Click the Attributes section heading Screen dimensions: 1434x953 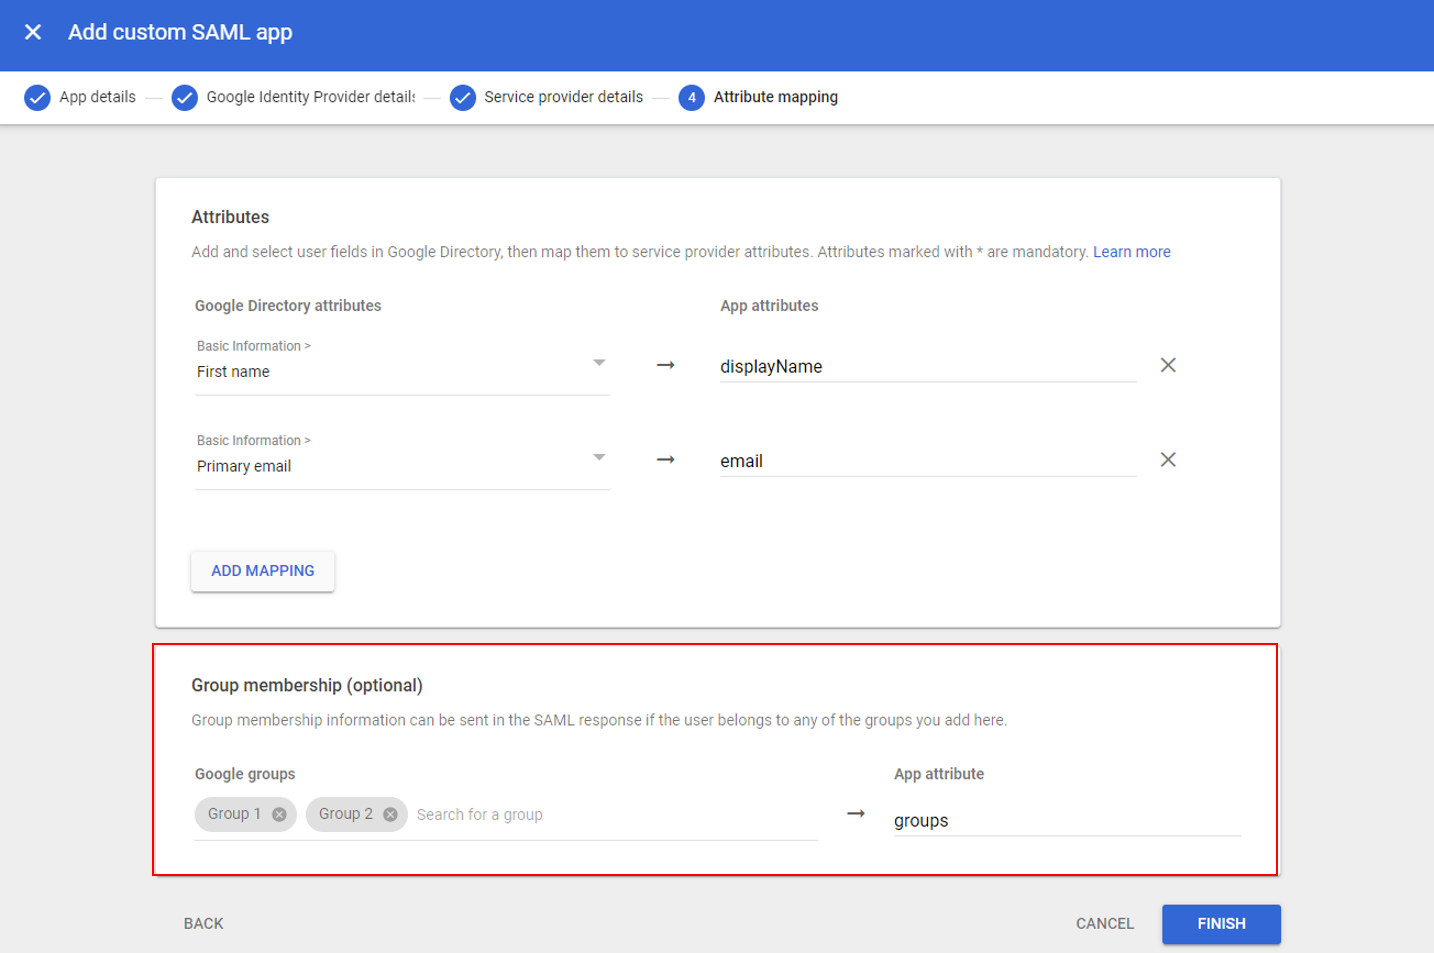tap(230, 217)
